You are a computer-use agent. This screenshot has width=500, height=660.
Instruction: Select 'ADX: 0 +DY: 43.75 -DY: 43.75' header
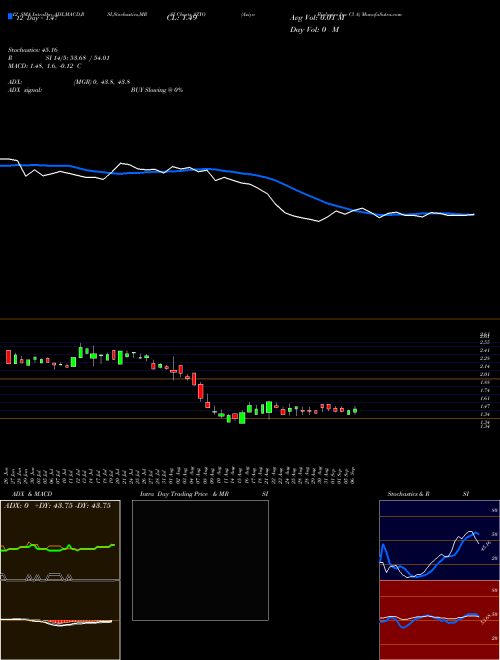coord(57,506)
